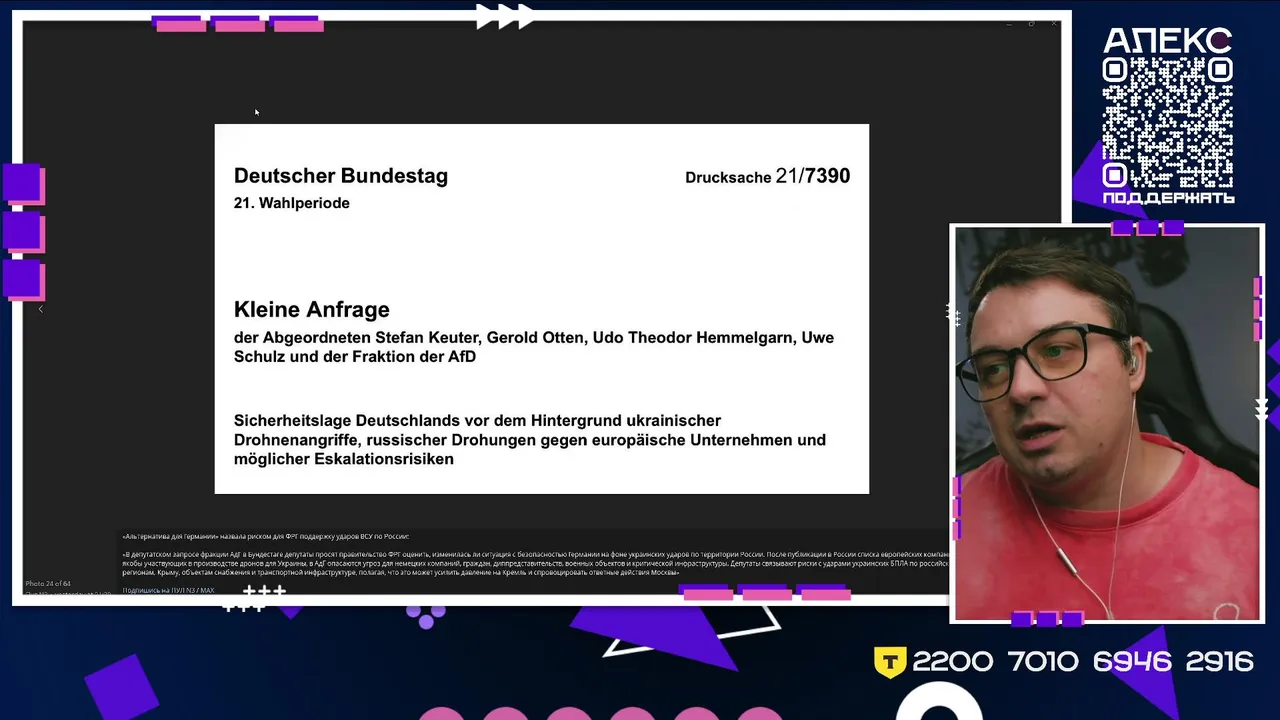Open the "Подписаться на ПУЛ N3 / MAX" link
This screenshot has width=1280, height=720.
(168, 590)
